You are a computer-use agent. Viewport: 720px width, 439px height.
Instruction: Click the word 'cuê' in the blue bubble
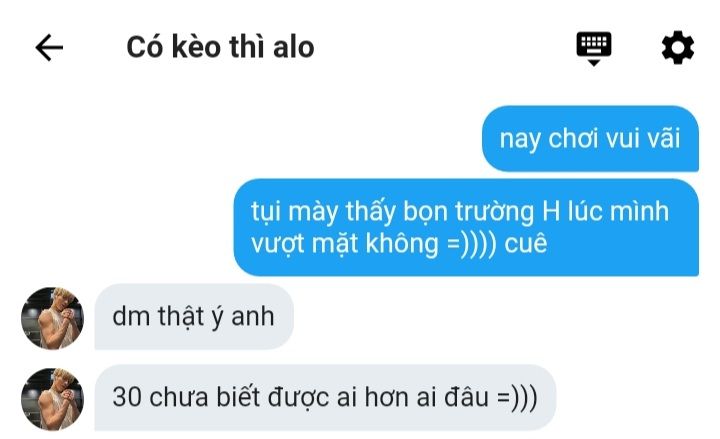[526, 243]
